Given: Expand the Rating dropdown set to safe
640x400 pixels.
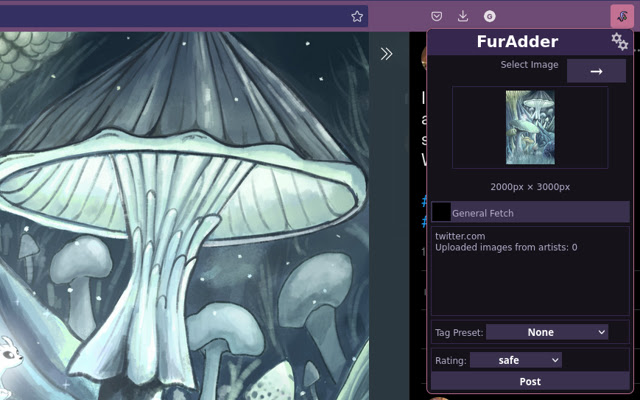Looking at the screenshot, I should (x=515, y=360).
